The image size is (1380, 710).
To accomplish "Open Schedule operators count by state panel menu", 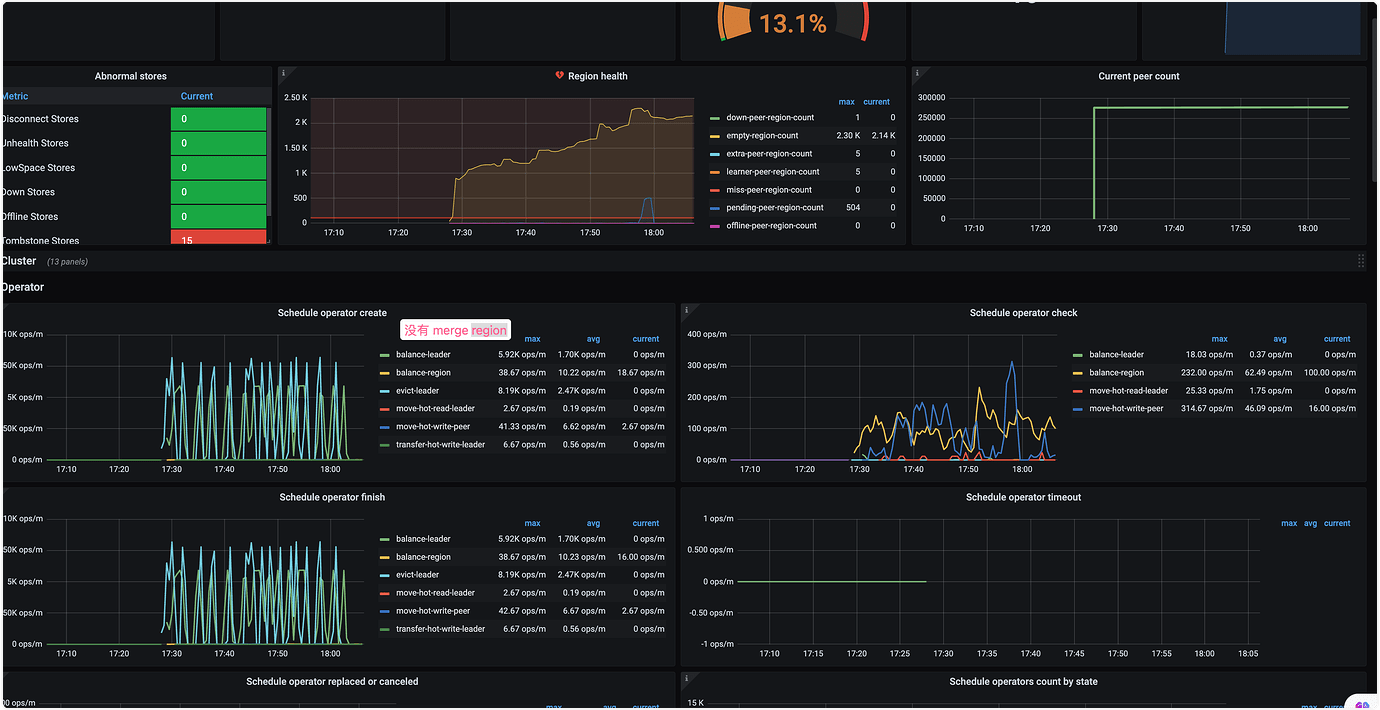I will 1023,681.
